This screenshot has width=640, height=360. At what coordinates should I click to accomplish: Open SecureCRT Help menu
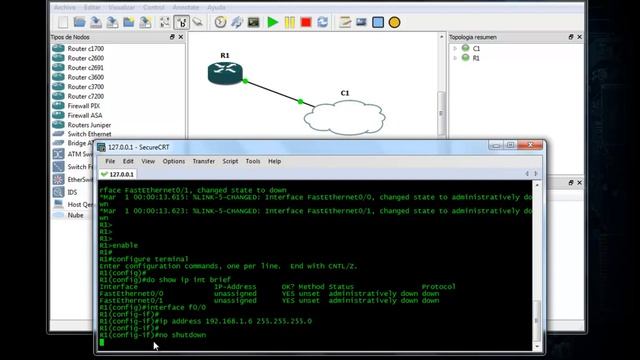pos(274,161)
